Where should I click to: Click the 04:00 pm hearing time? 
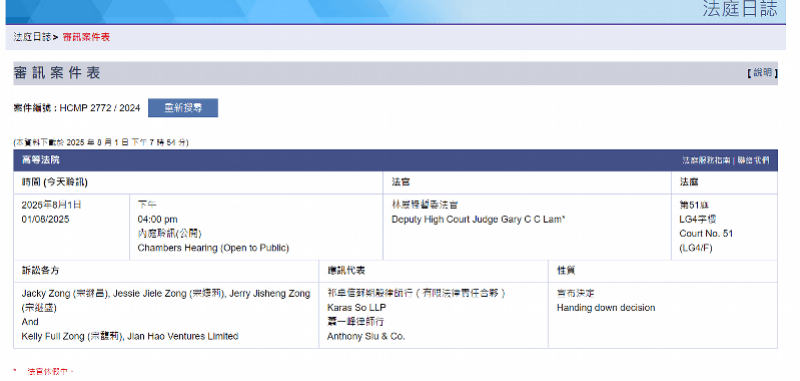pyautogui.click(x=158, y=219)
